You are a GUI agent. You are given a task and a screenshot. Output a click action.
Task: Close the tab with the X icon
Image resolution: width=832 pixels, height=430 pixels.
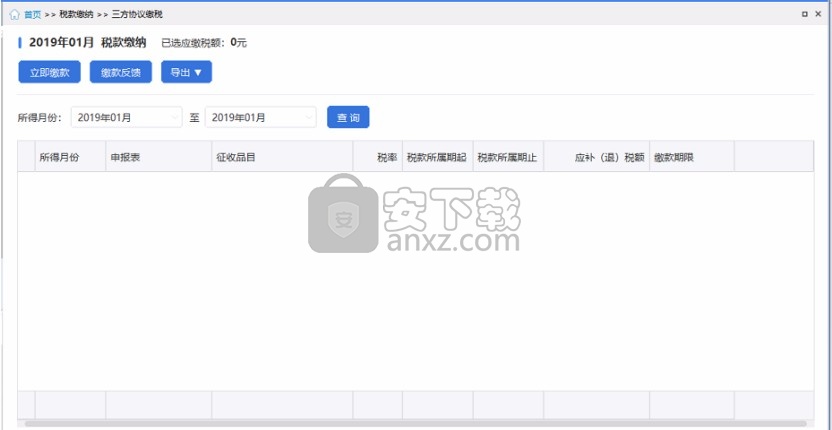(818, 14)
